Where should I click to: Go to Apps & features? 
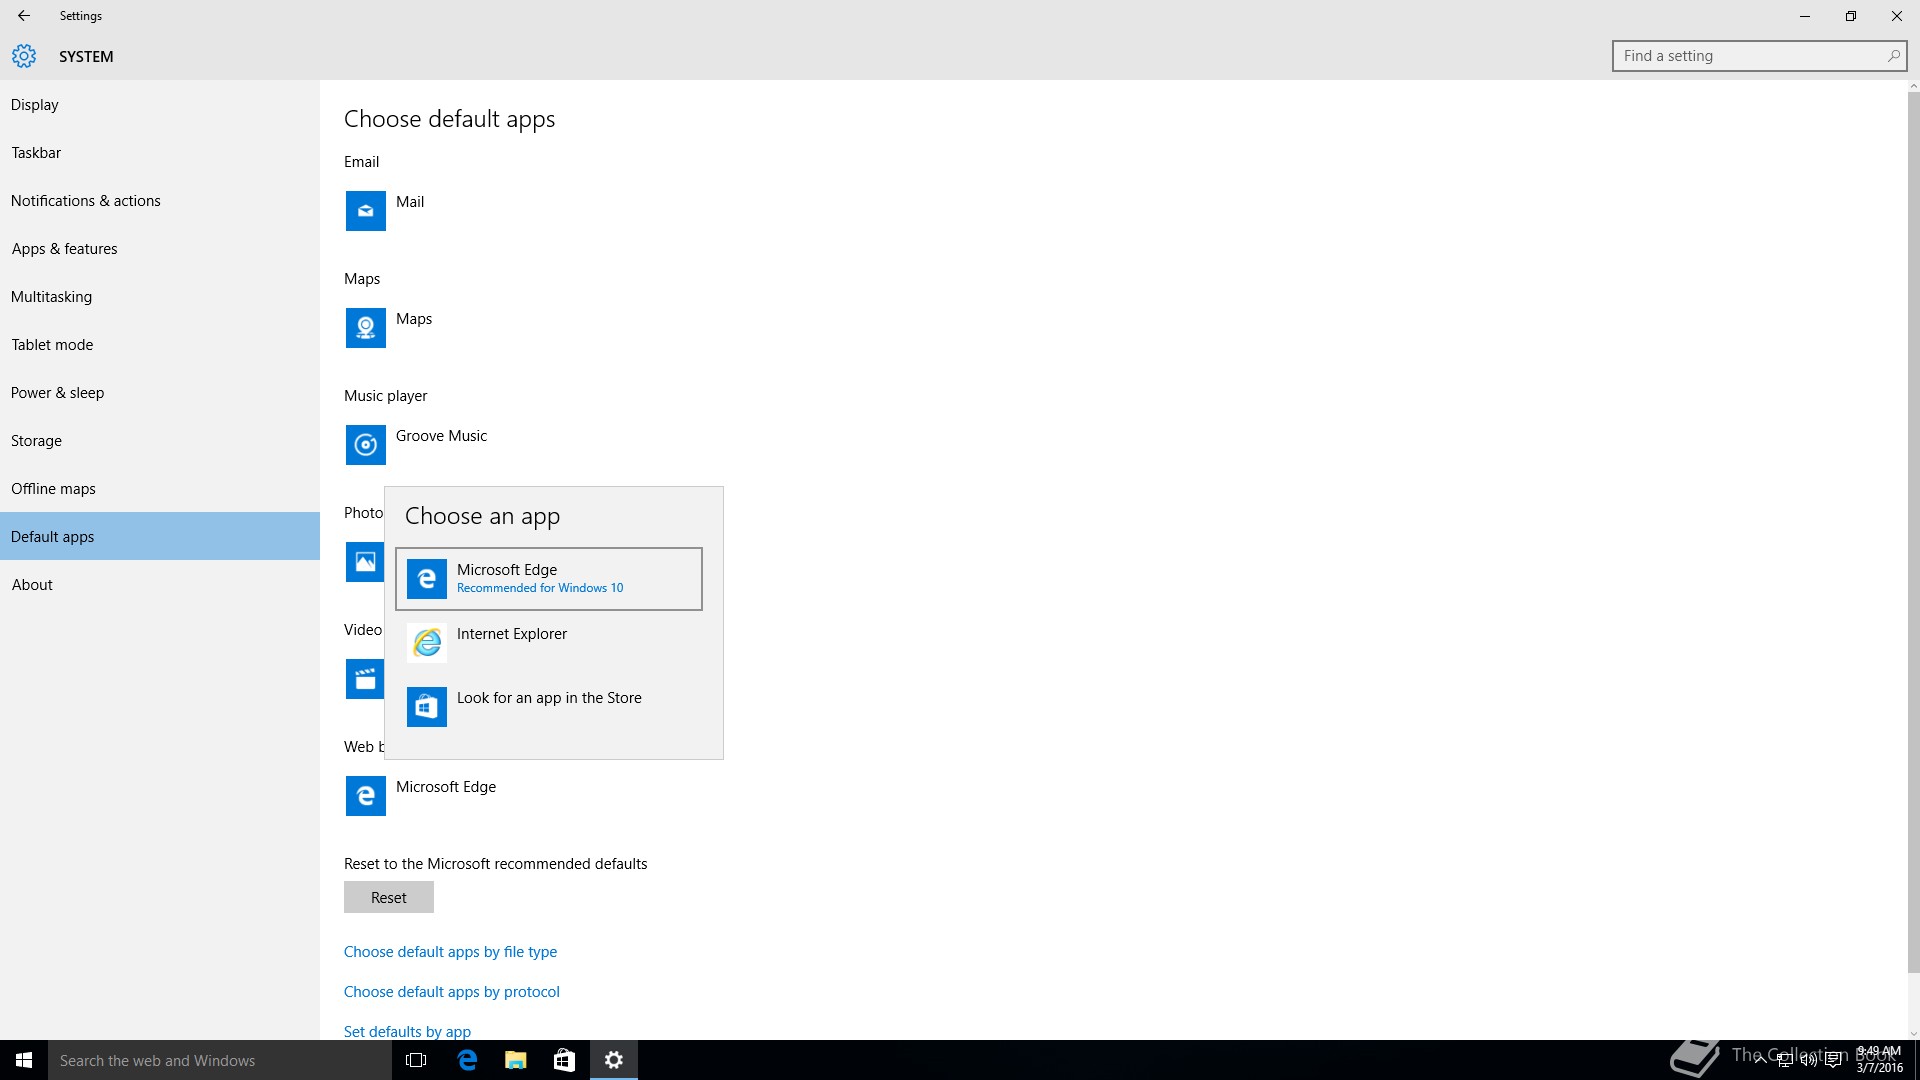[x=160, y=249]
